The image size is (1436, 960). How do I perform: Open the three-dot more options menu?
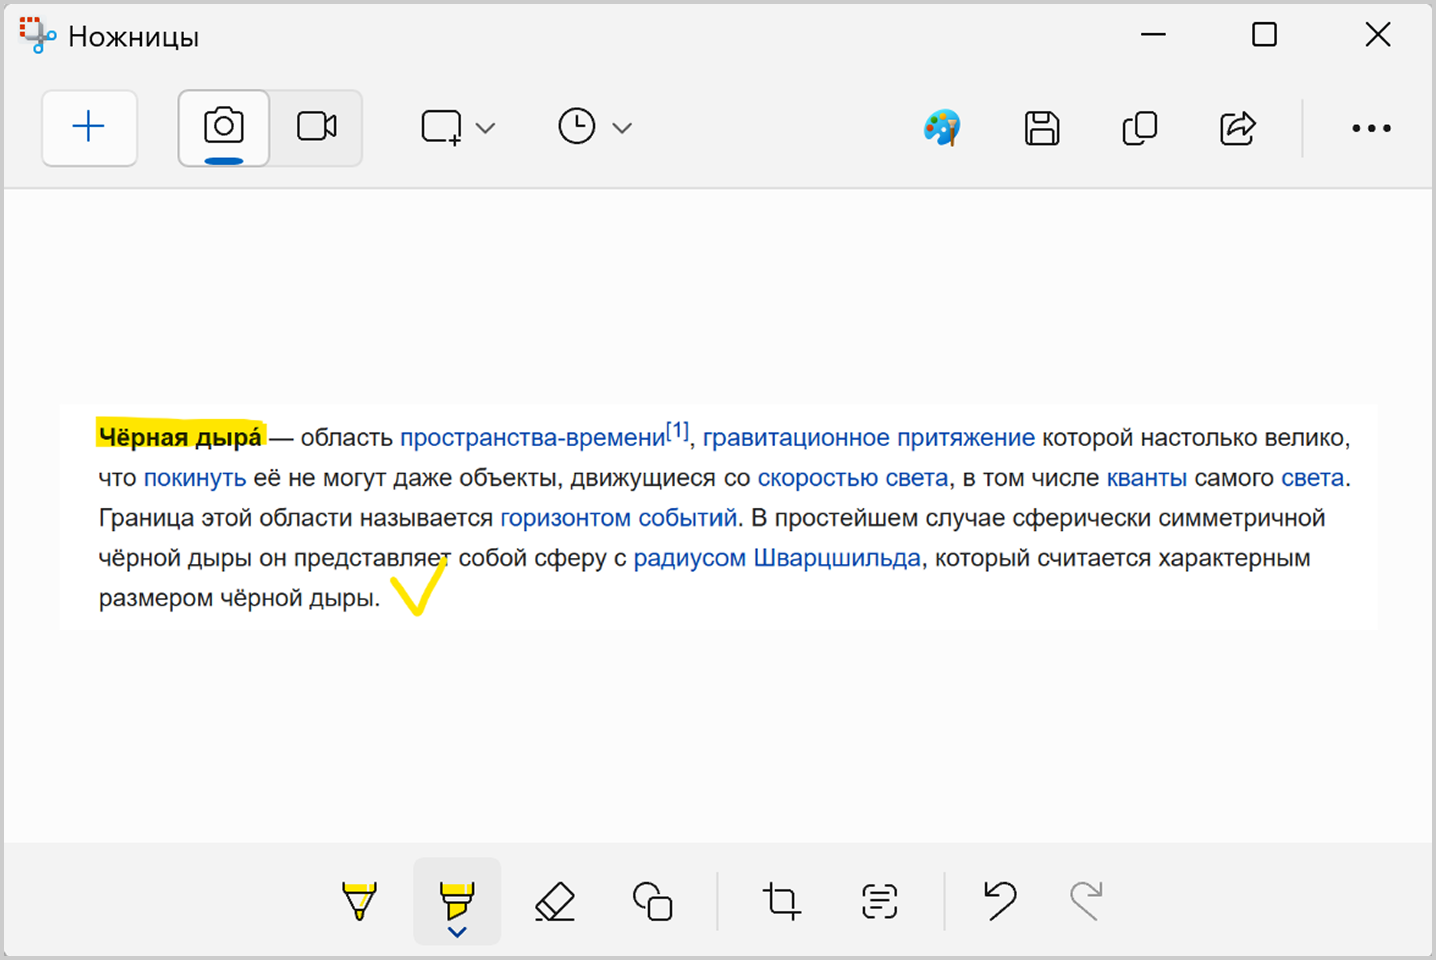[1370, 128]
